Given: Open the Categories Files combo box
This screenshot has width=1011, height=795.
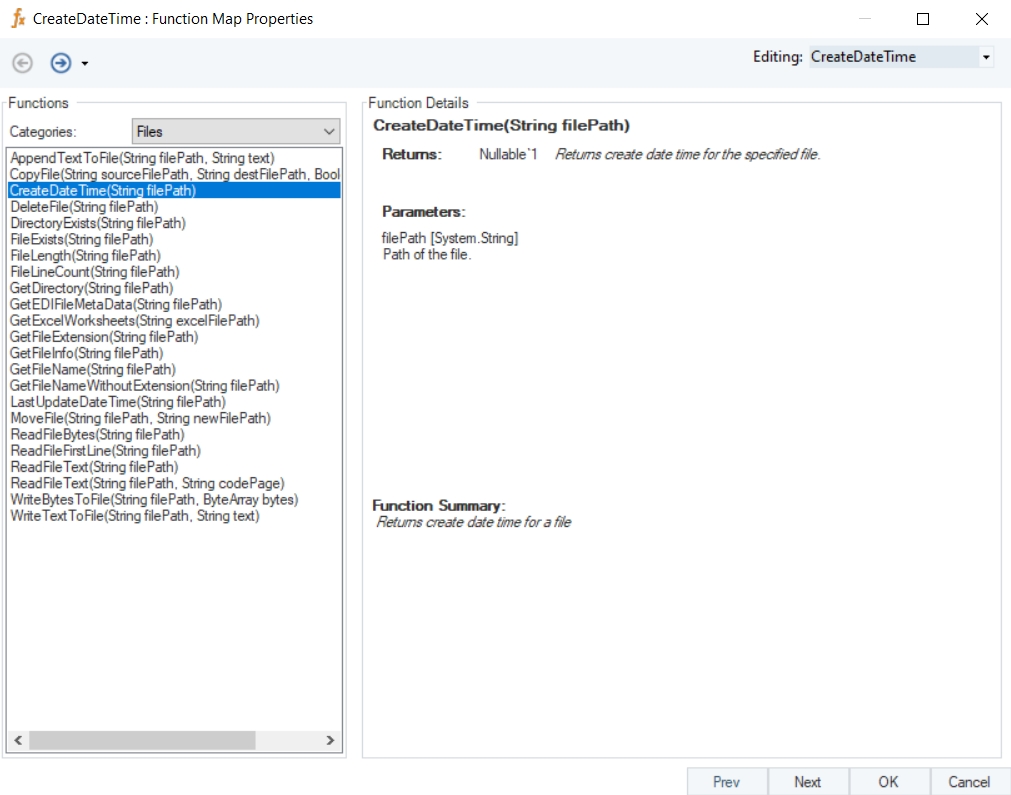Looking at the screenshot, I should click(236, 131).
